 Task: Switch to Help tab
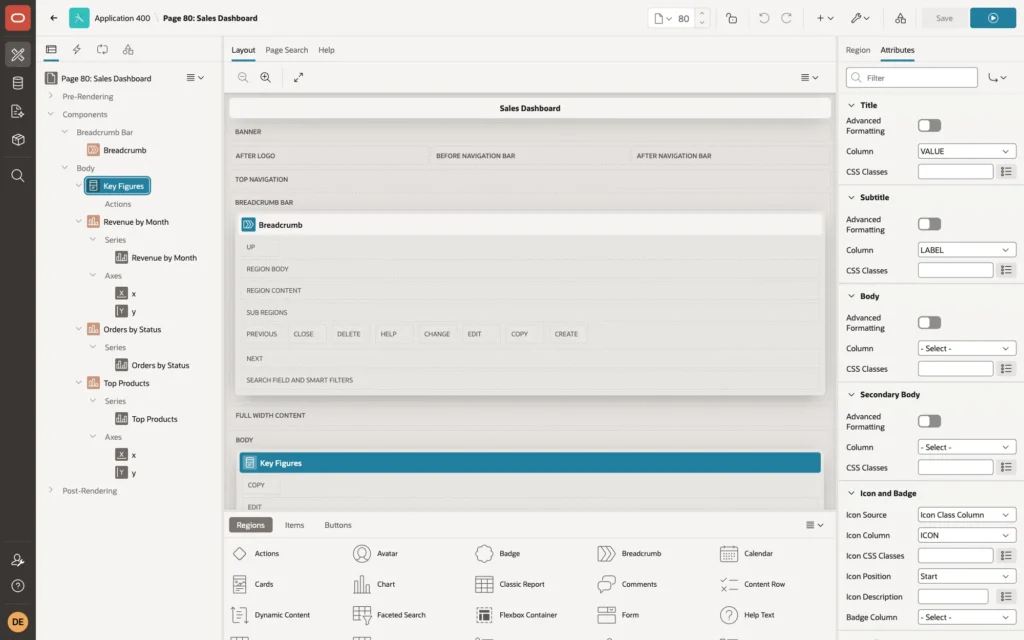[326, 50]
